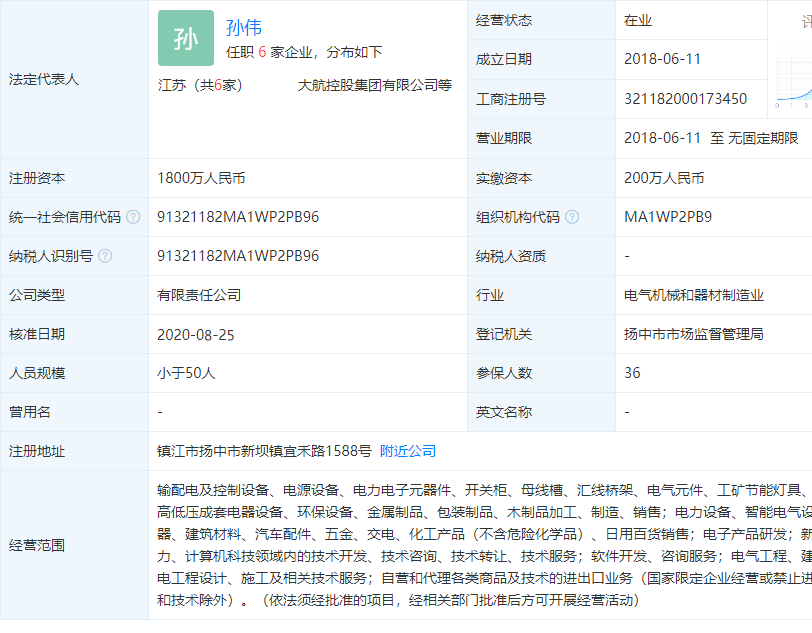Click the address 镇江市扬中市新坝镇宜禾路1588号
Viewport: 812px width, 633px height.
click(265, 451)
